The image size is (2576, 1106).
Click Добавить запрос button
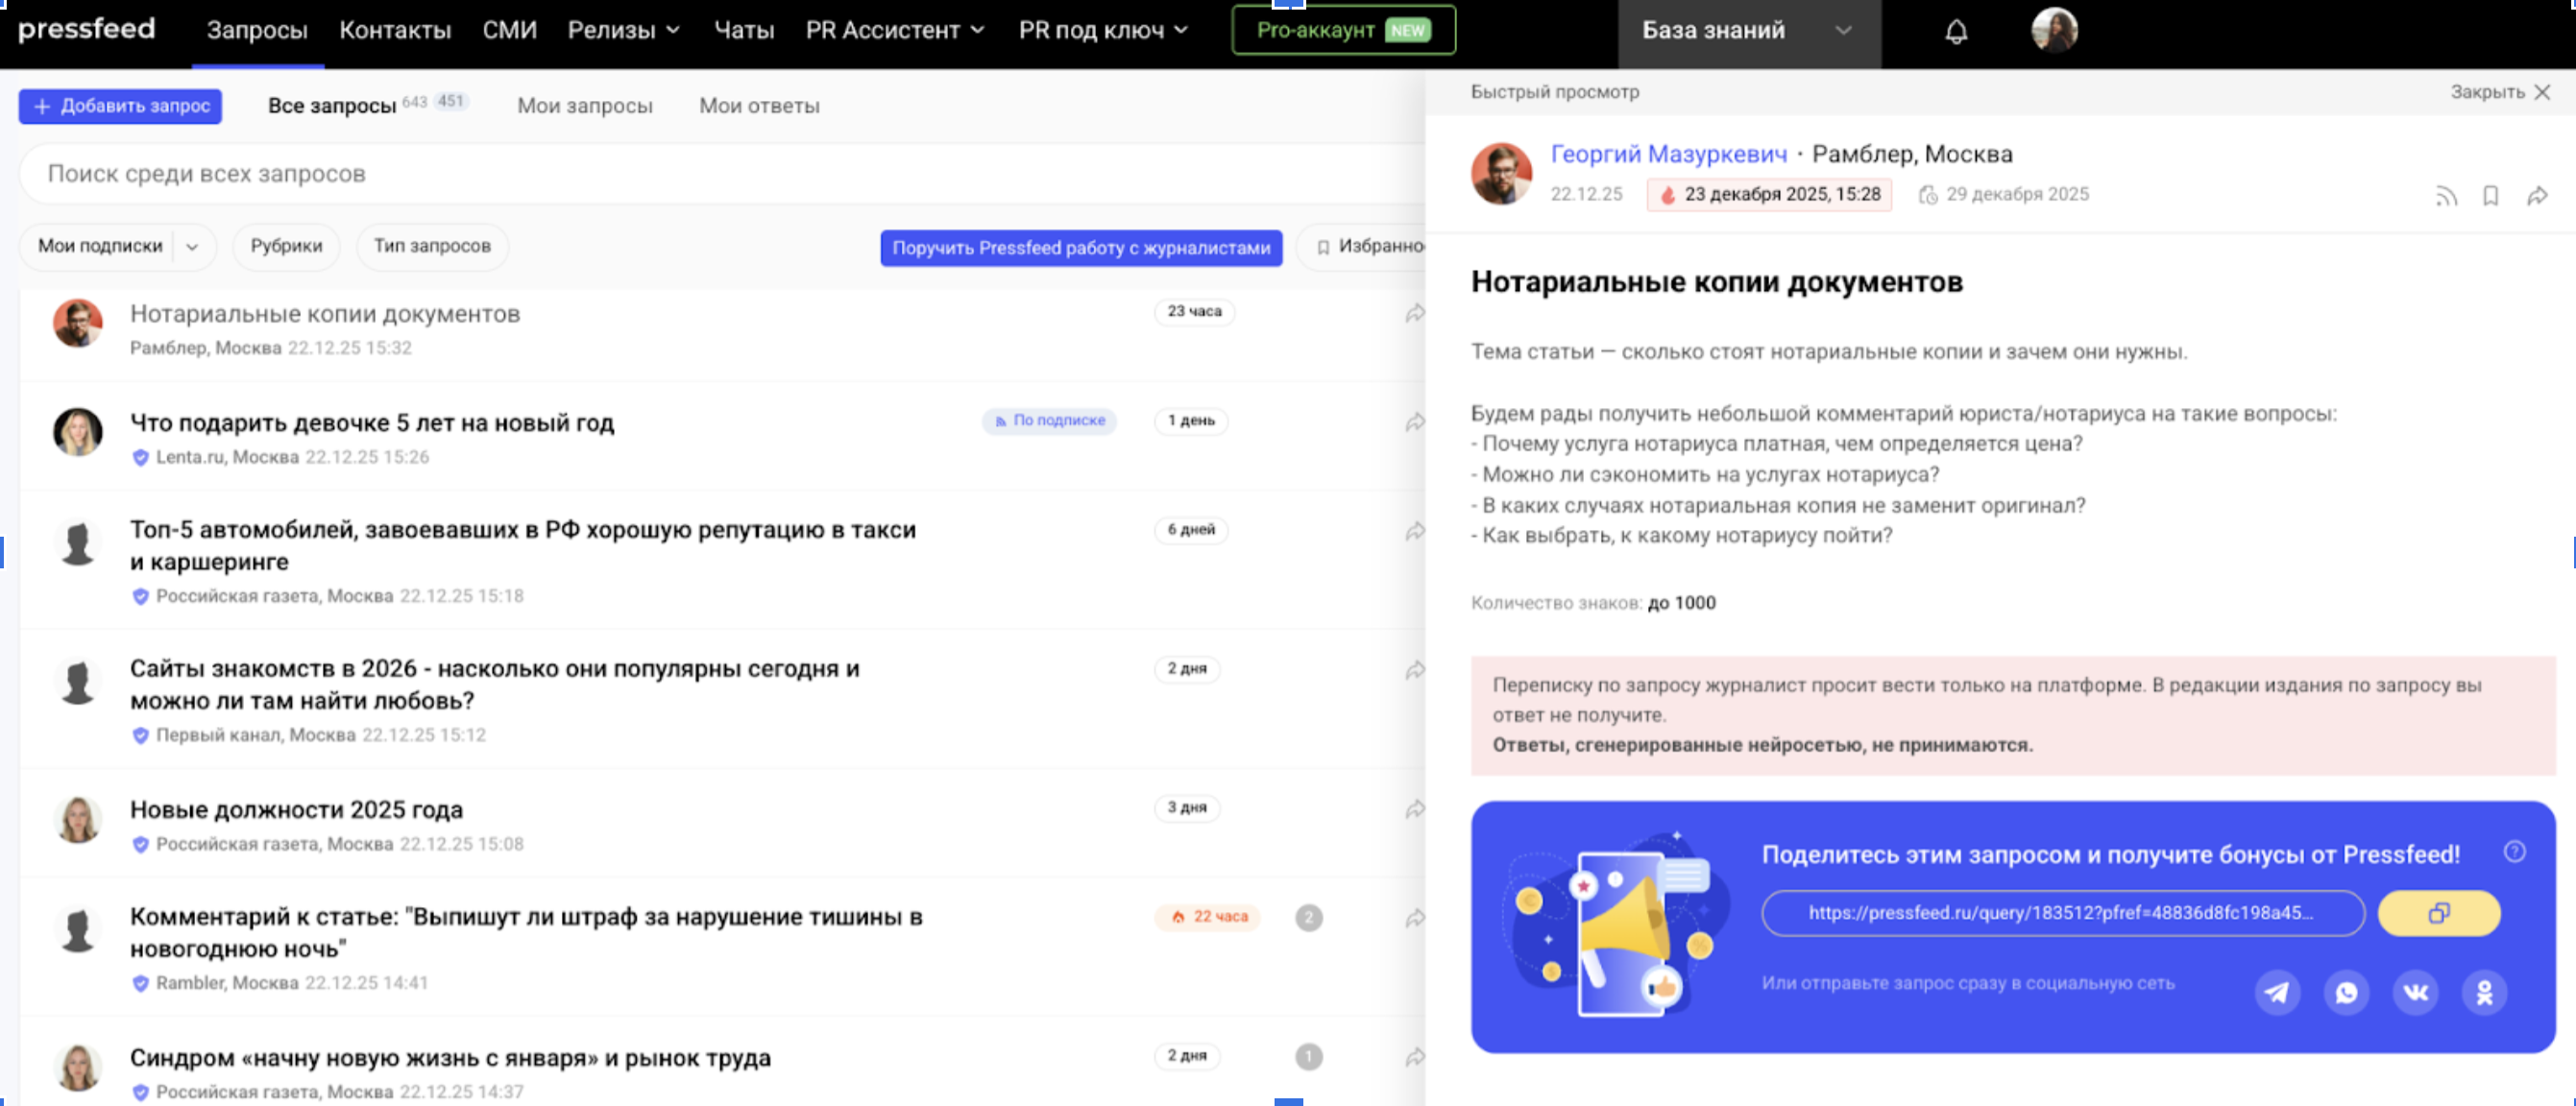click(120, 105)
